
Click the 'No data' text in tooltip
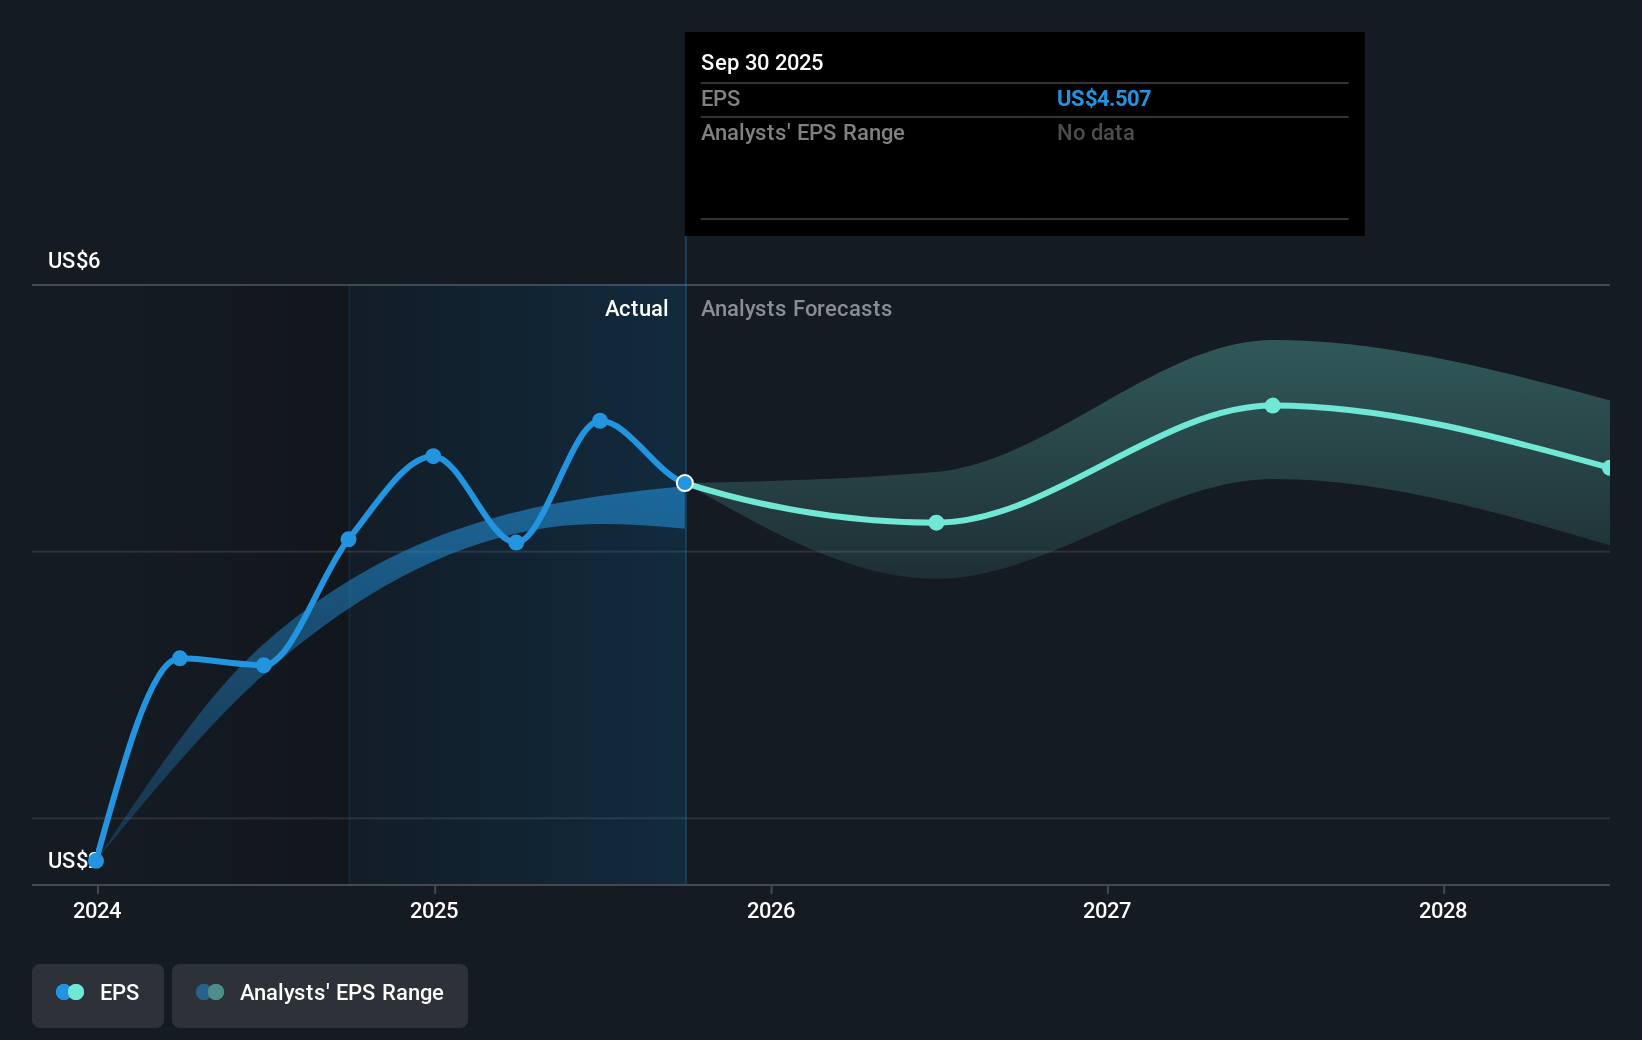tap(1096, 132)
